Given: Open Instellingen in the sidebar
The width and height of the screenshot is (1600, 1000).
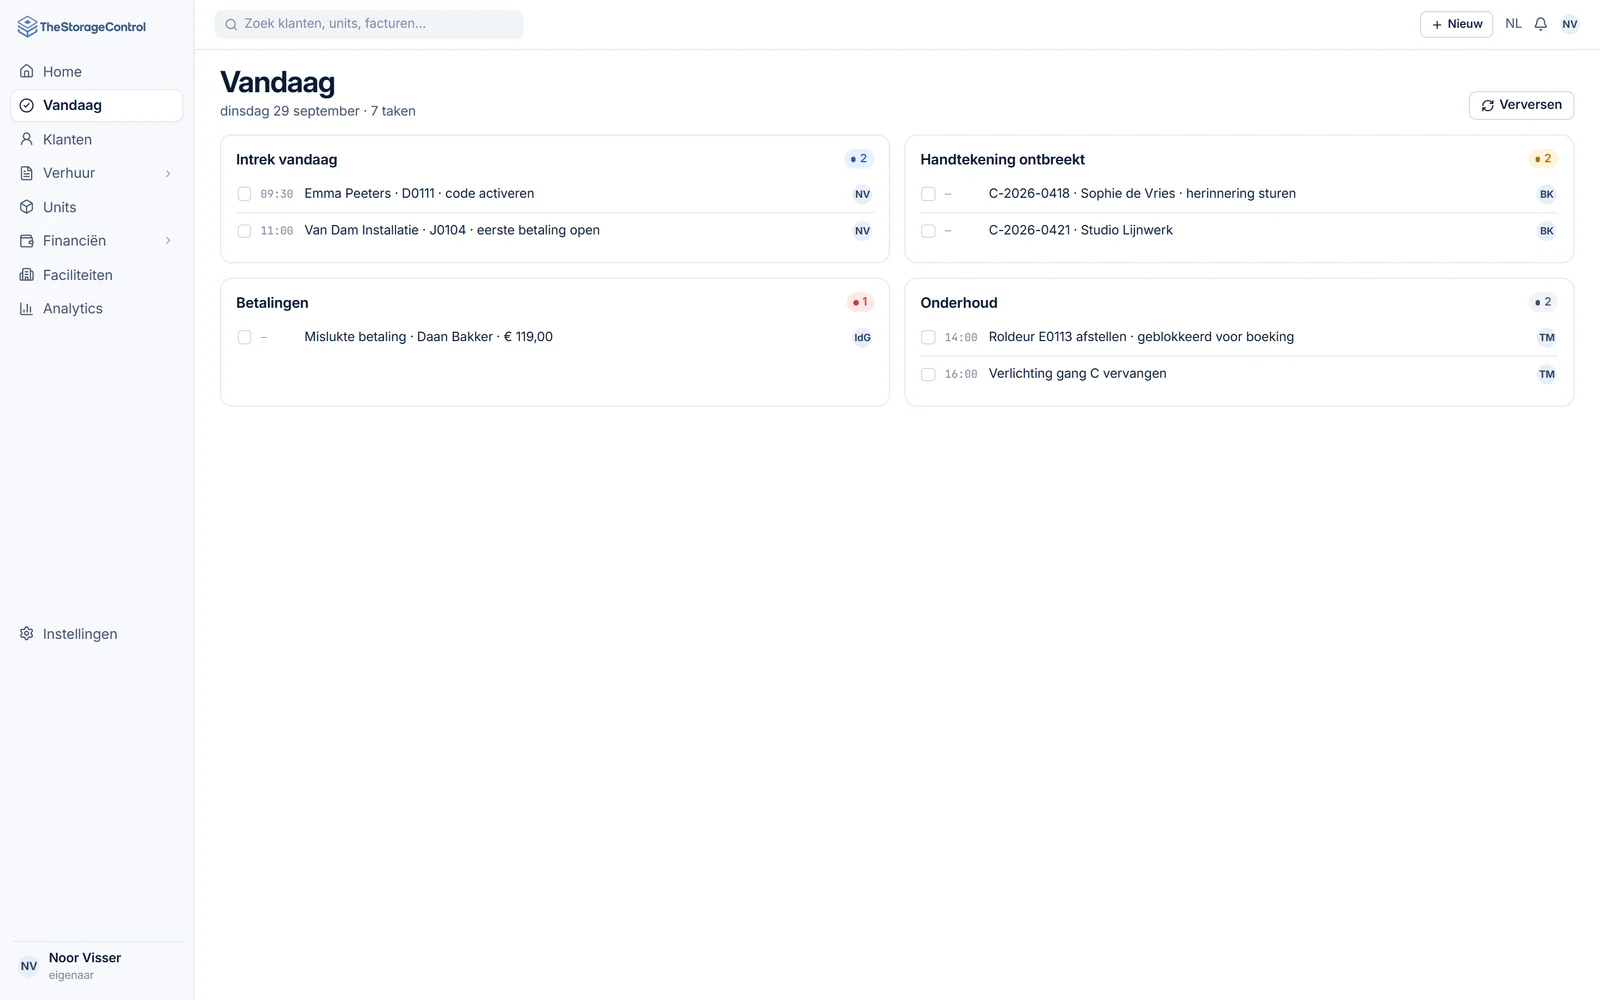Looking at the screenshot, I should 97,634.
